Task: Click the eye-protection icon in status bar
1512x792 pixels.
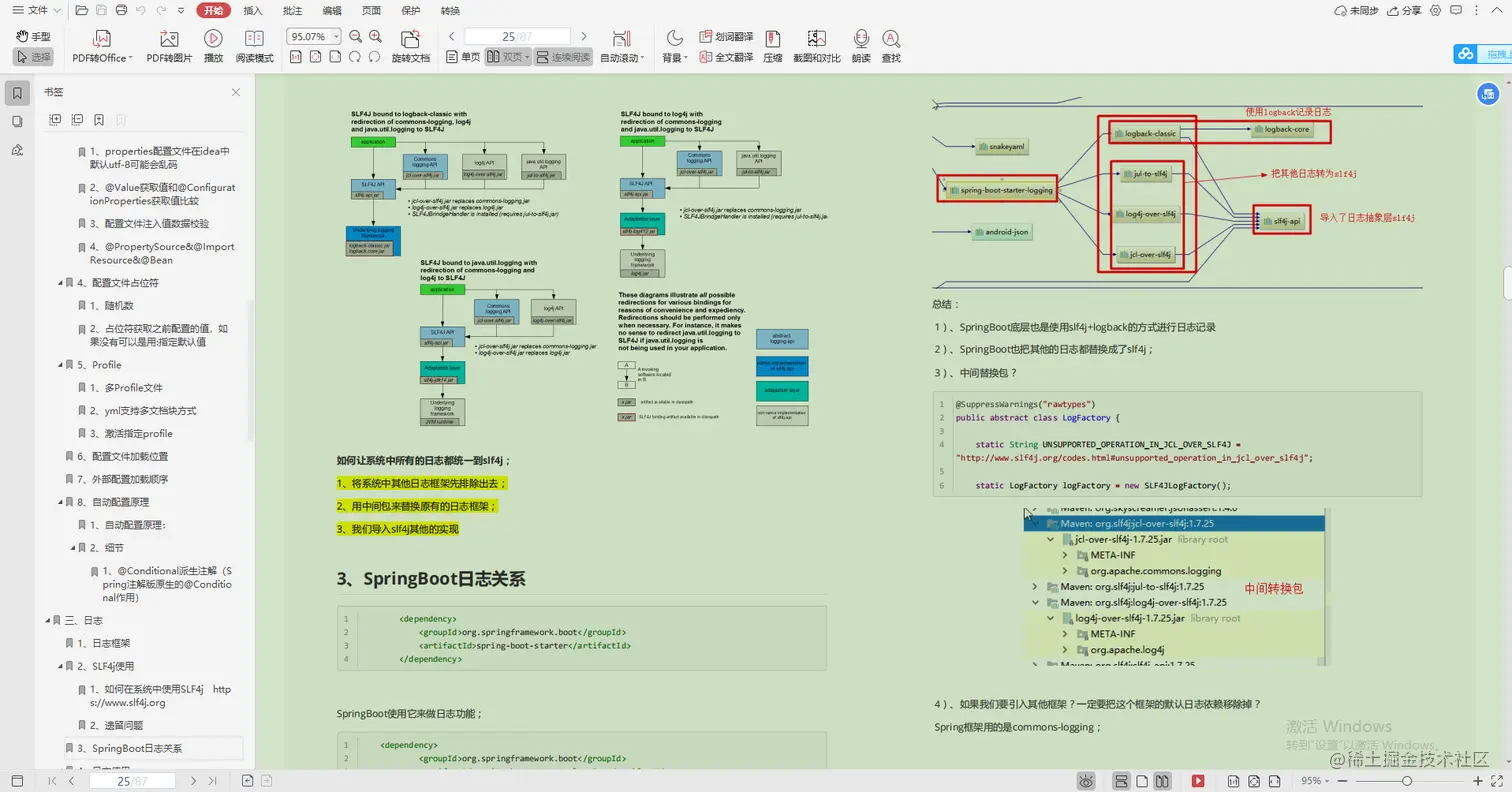Action: click(x=1087, y=781)
